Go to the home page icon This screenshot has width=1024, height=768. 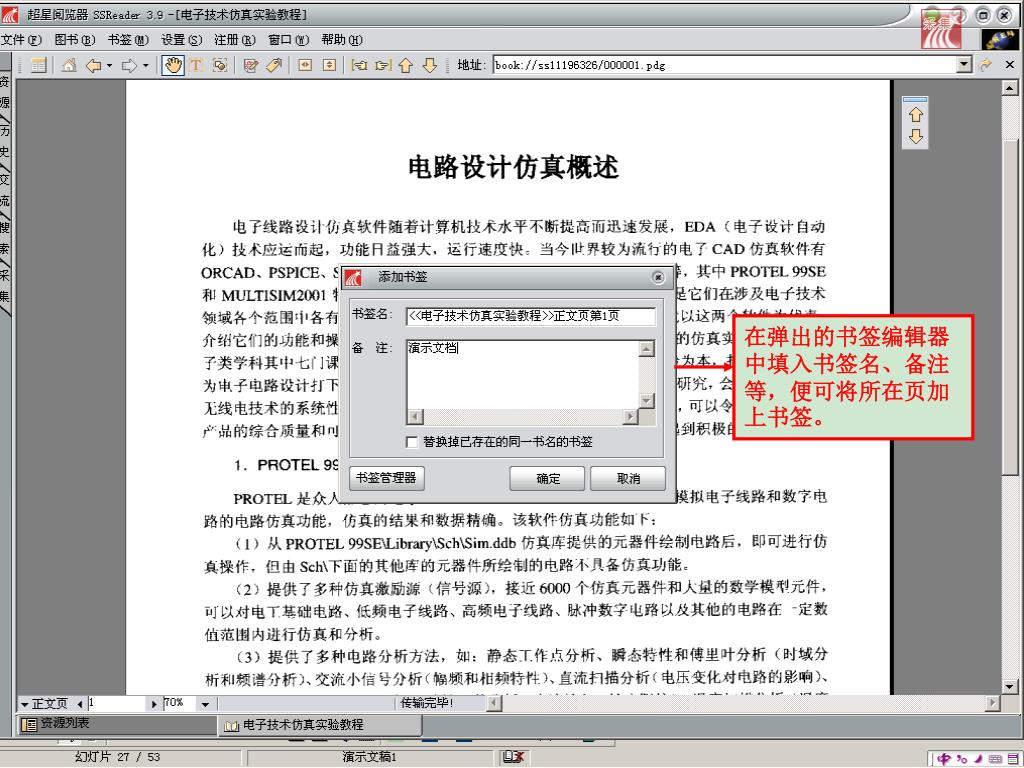[x=69, y=65]
